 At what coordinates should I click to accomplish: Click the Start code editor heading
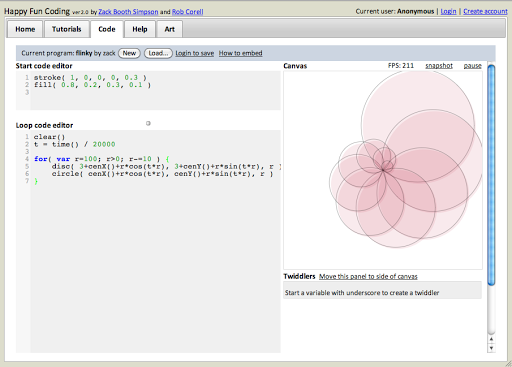pos(44,66)
